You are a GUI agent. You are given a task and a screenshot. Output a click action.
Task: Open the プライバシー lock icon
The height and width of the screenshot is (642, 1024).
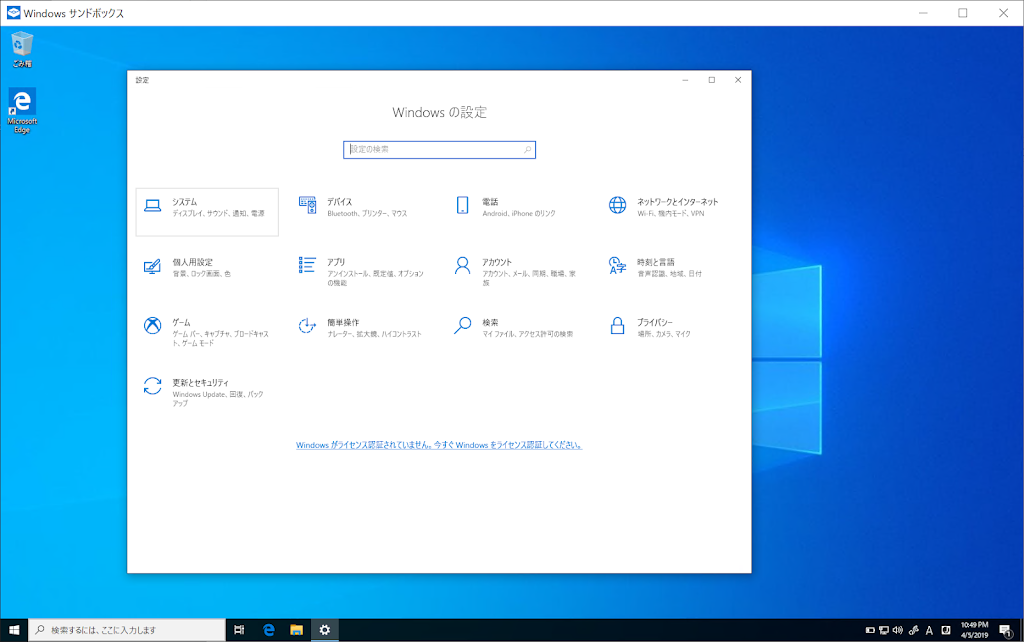click(617, 325)
